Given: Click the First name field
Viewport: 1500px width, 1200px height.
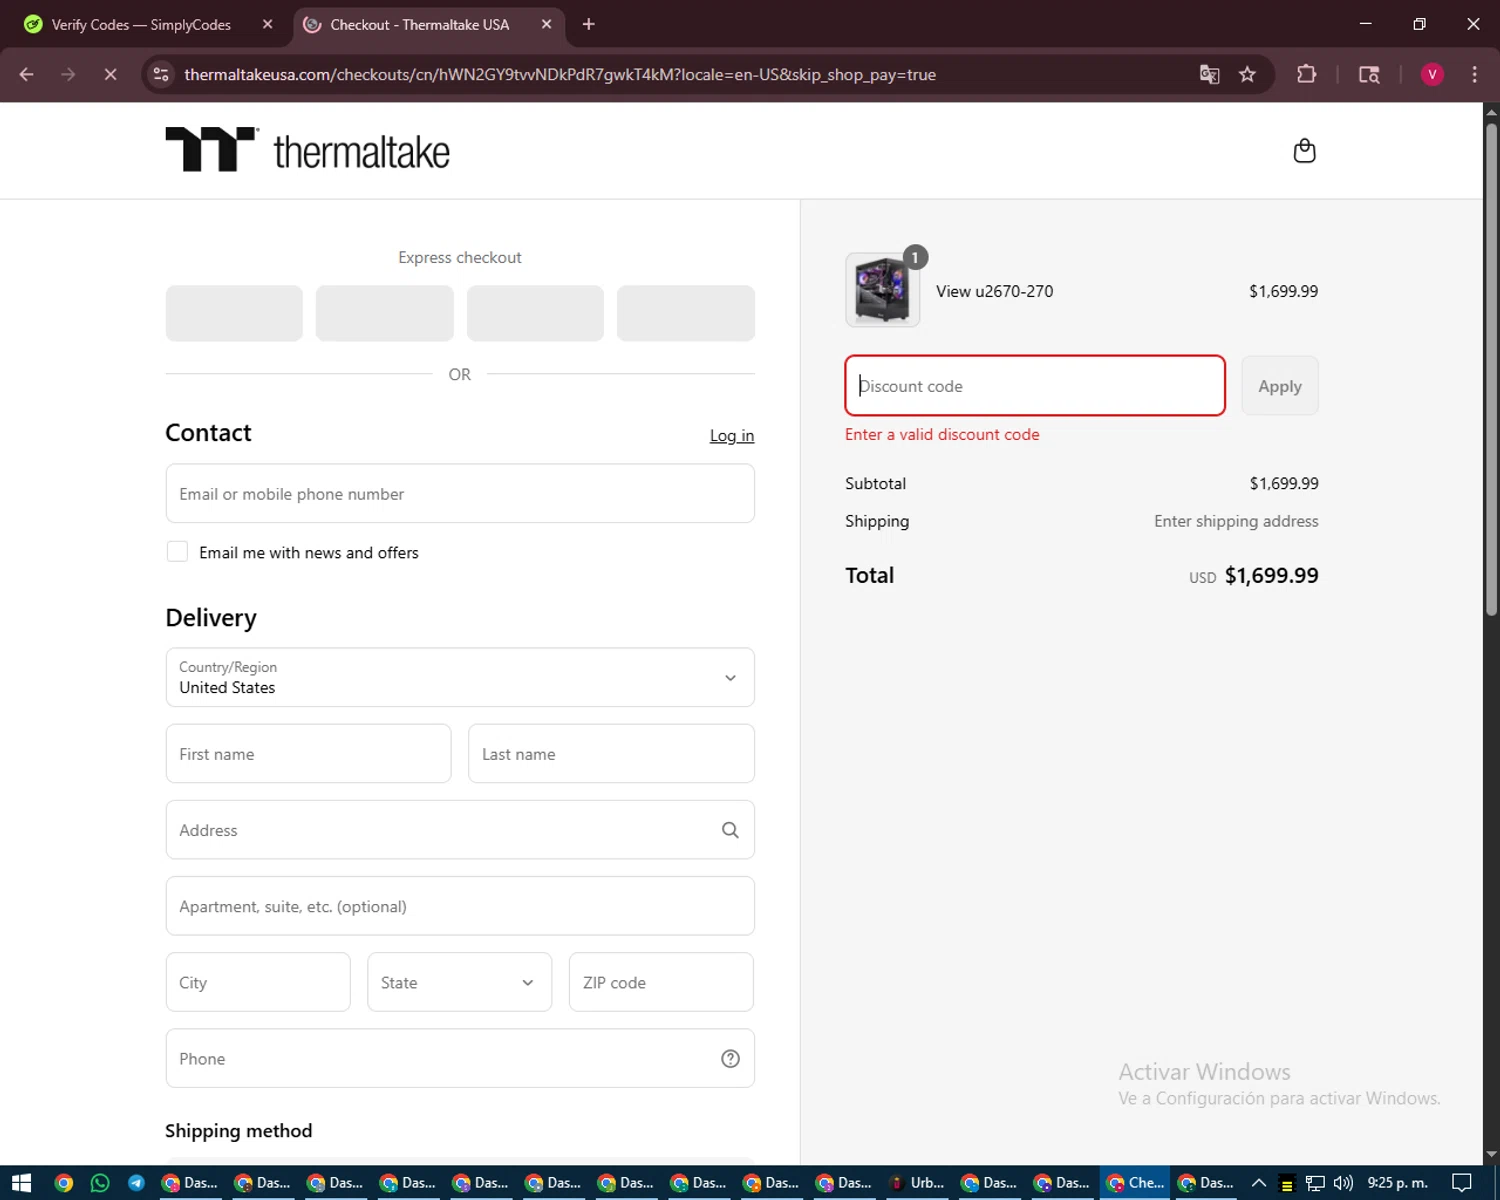Looking at the screenshot, I should pyautogui.click(x=308, y=754).
